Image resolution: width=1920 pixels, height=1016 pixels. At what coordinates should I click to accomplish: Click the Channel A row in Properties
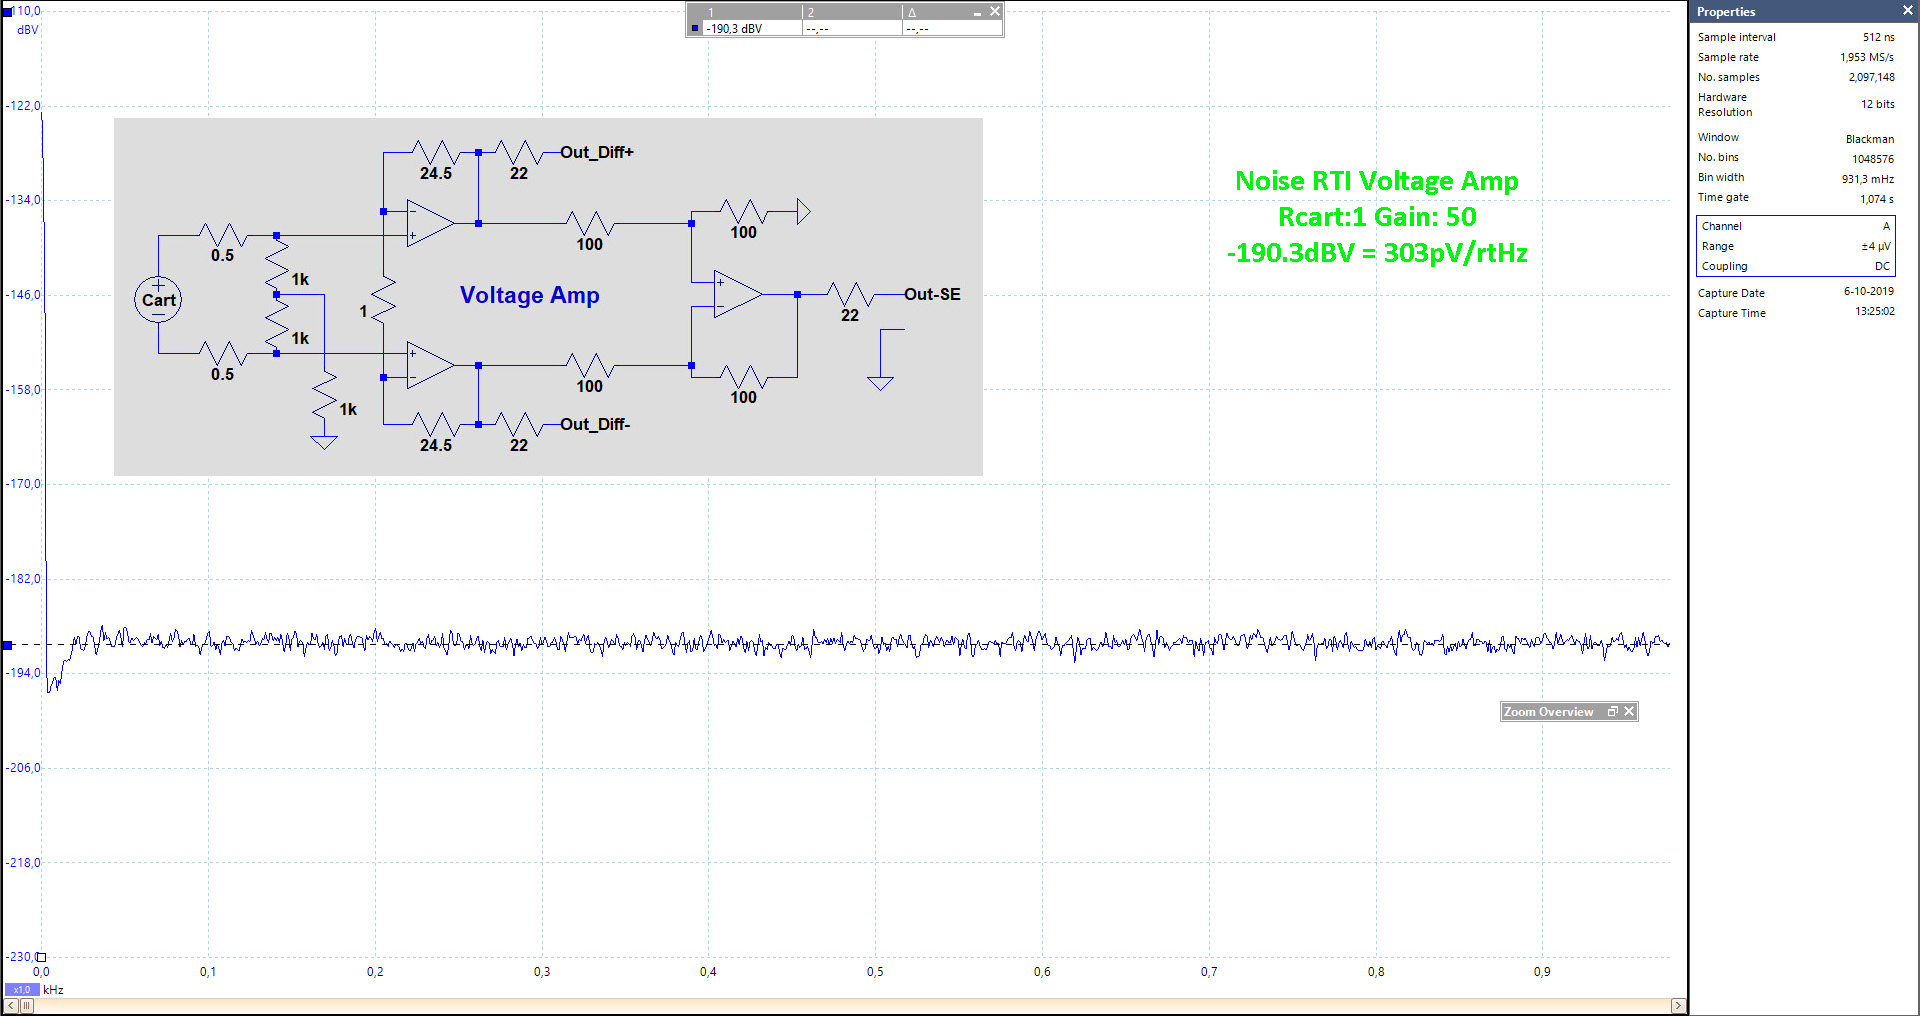[x=1795, y=226]
